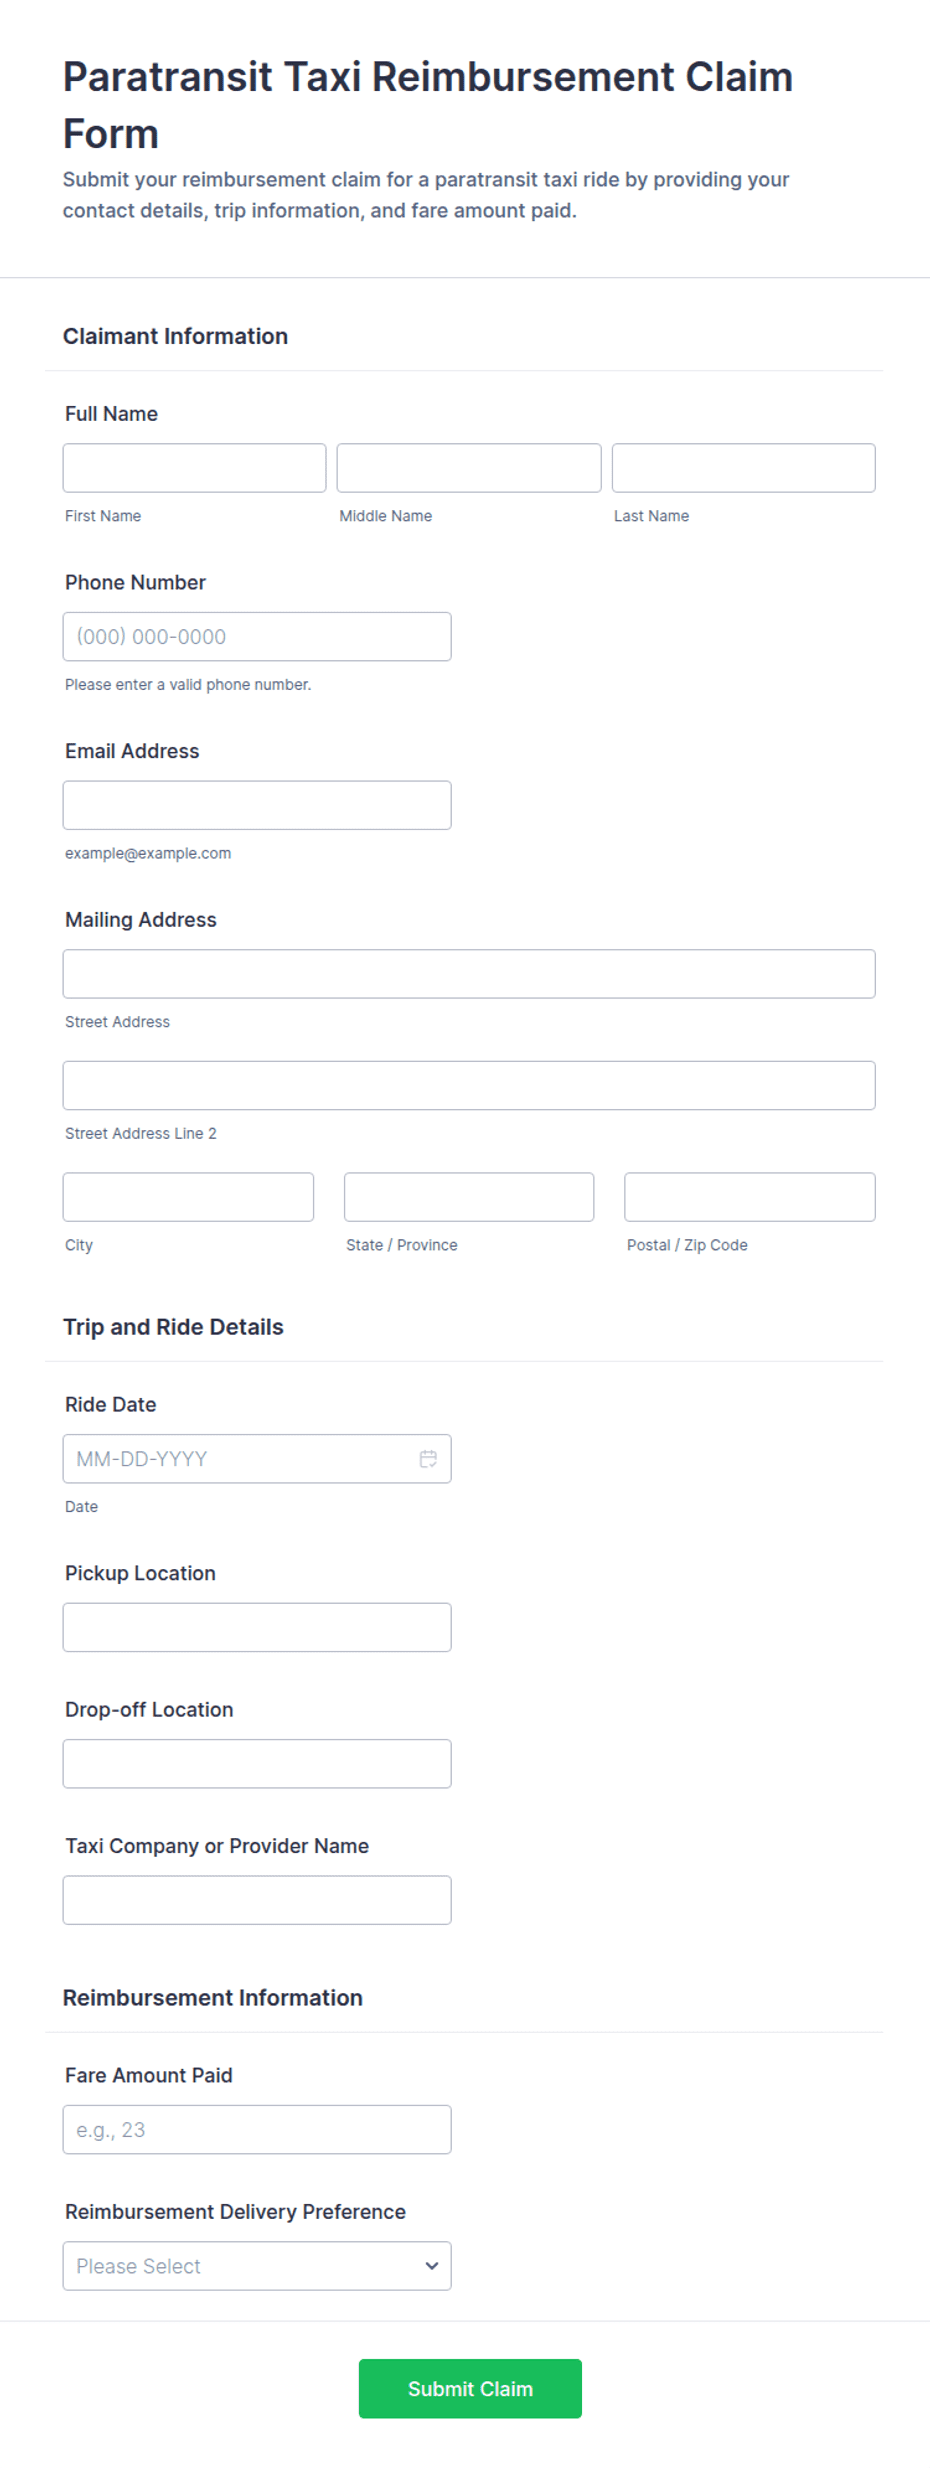Select the State / Province field
The image size is (930, 2468).
tap(469, 1197)
